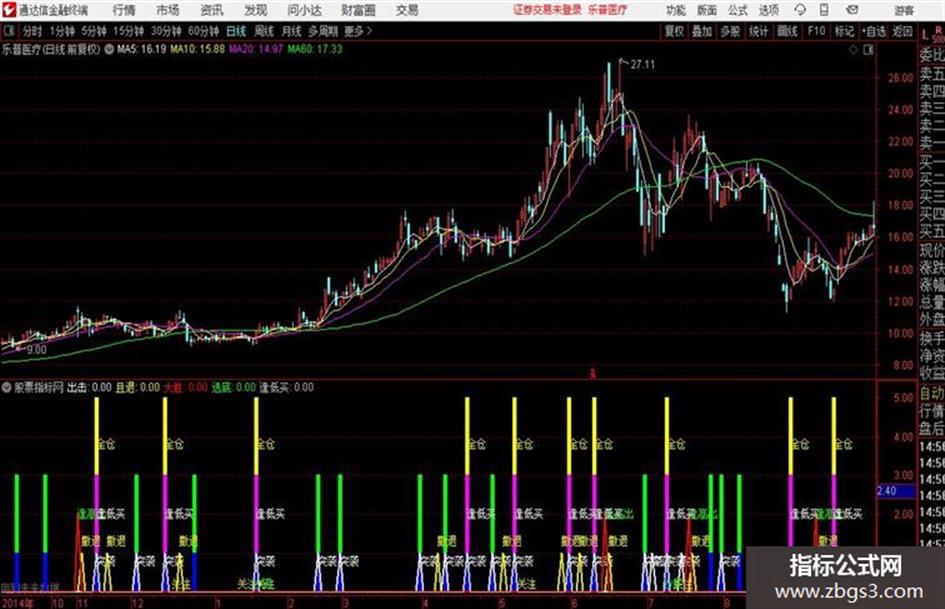The width and height of the screenshot is (945, 609).
Task: Click the 9.00 low price label
Action: pos(36,350)
